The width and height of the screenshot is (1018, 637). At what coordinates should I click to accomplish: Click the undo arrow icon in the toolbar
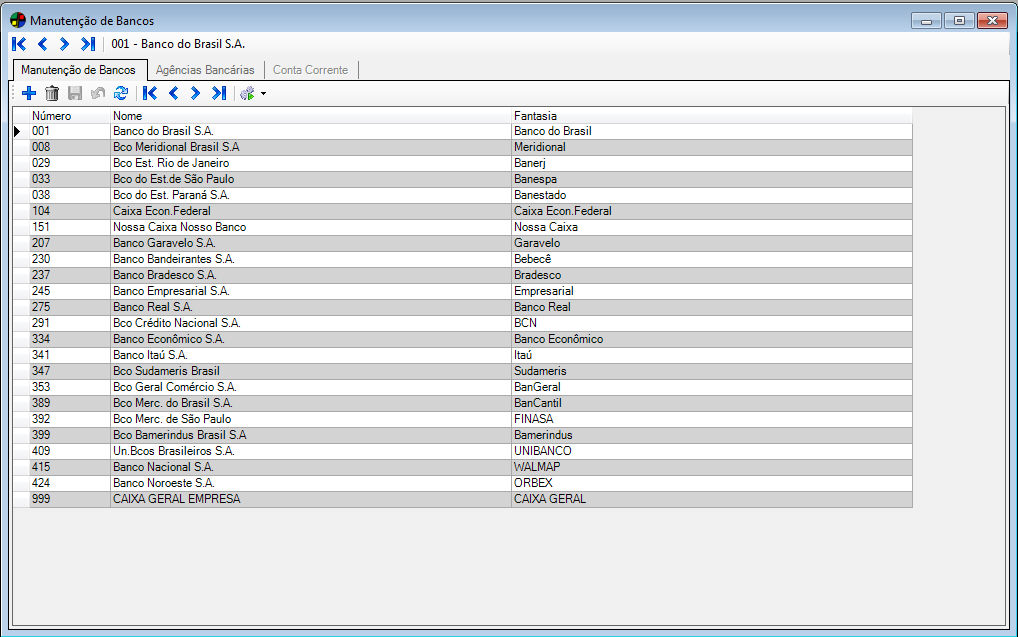pyautogui.click(x=98, y=93)
